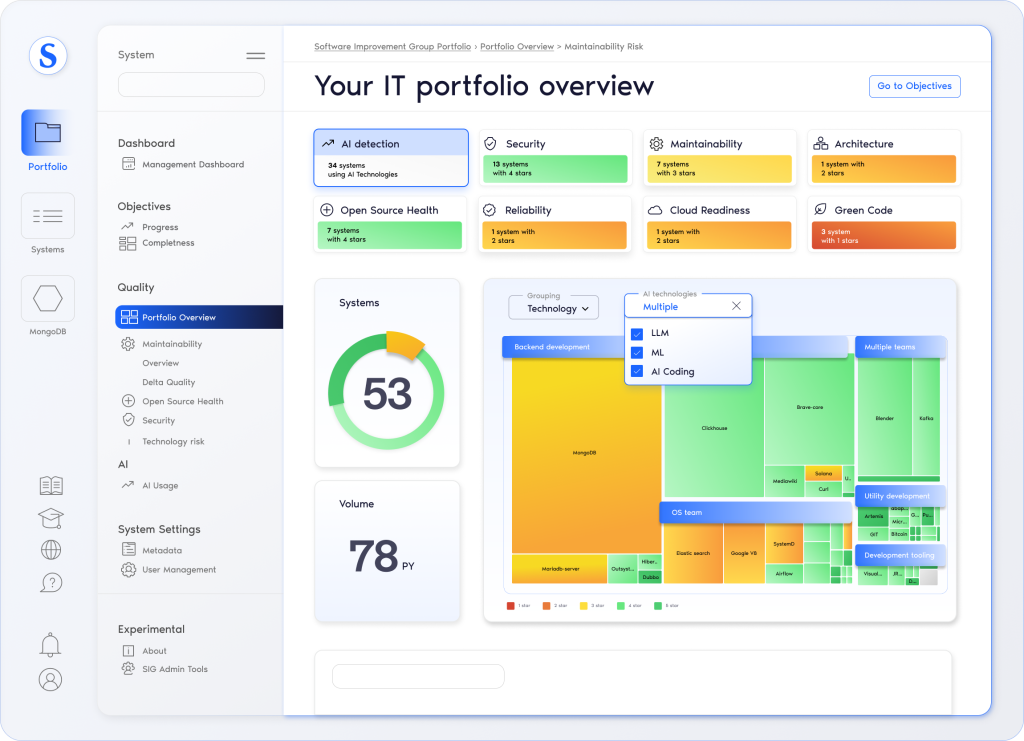Click the System search input field
1024x741 pixels.
coord(191,85)
